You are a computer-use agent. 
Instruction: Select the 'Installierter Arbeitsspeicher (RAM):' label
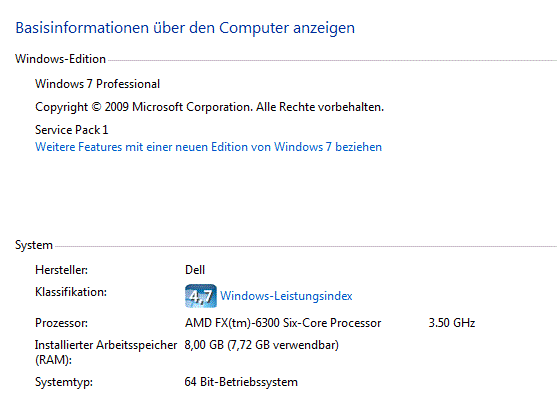click(106, 352)
